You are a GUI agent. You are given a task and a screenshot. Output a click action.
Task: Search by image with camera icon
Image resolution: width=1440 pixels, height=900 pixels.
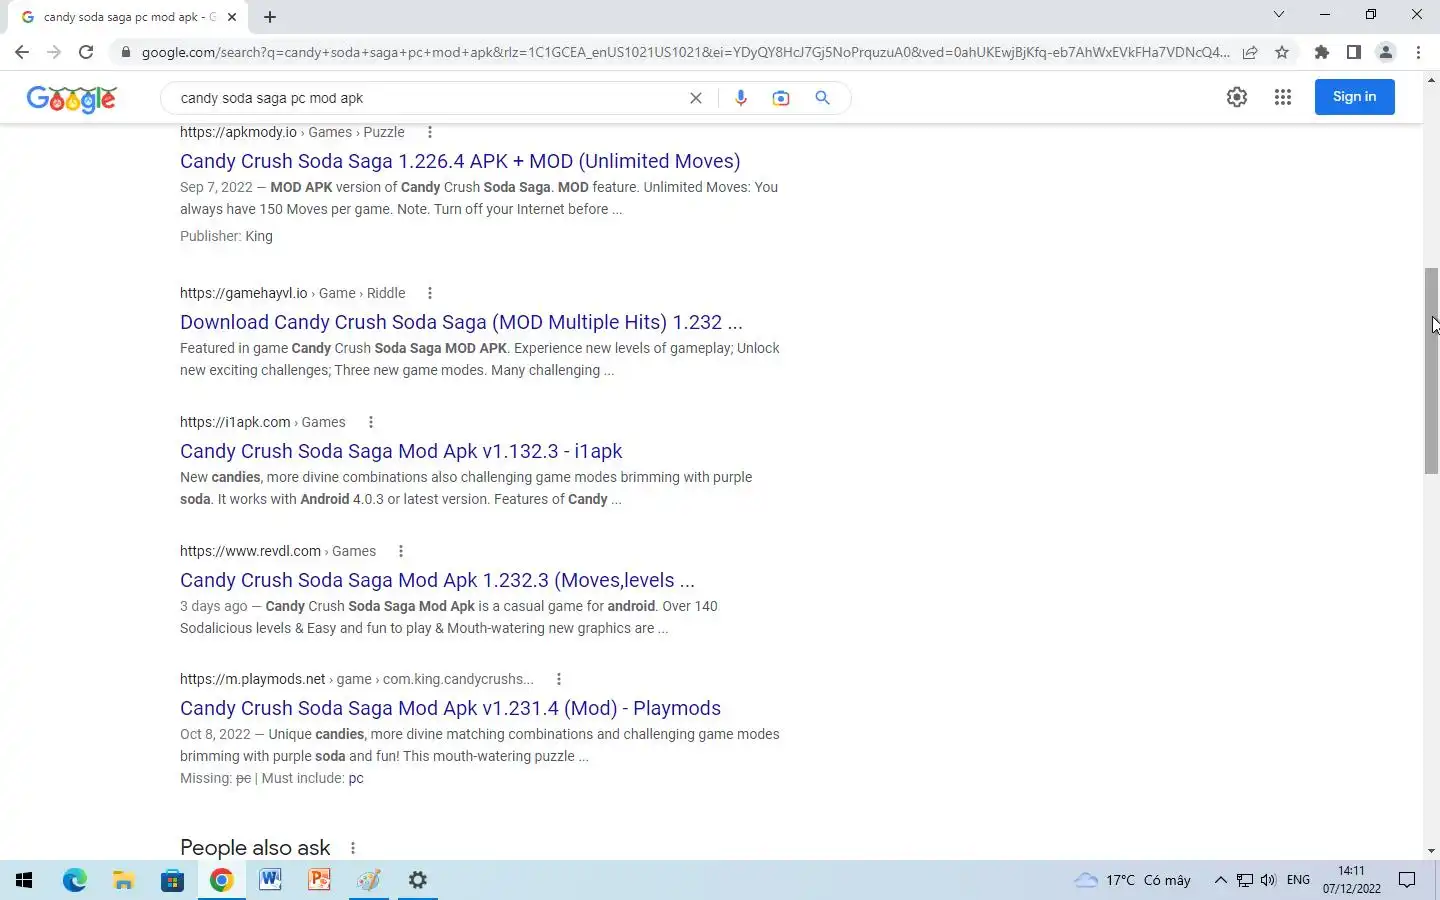coord(781,98)
